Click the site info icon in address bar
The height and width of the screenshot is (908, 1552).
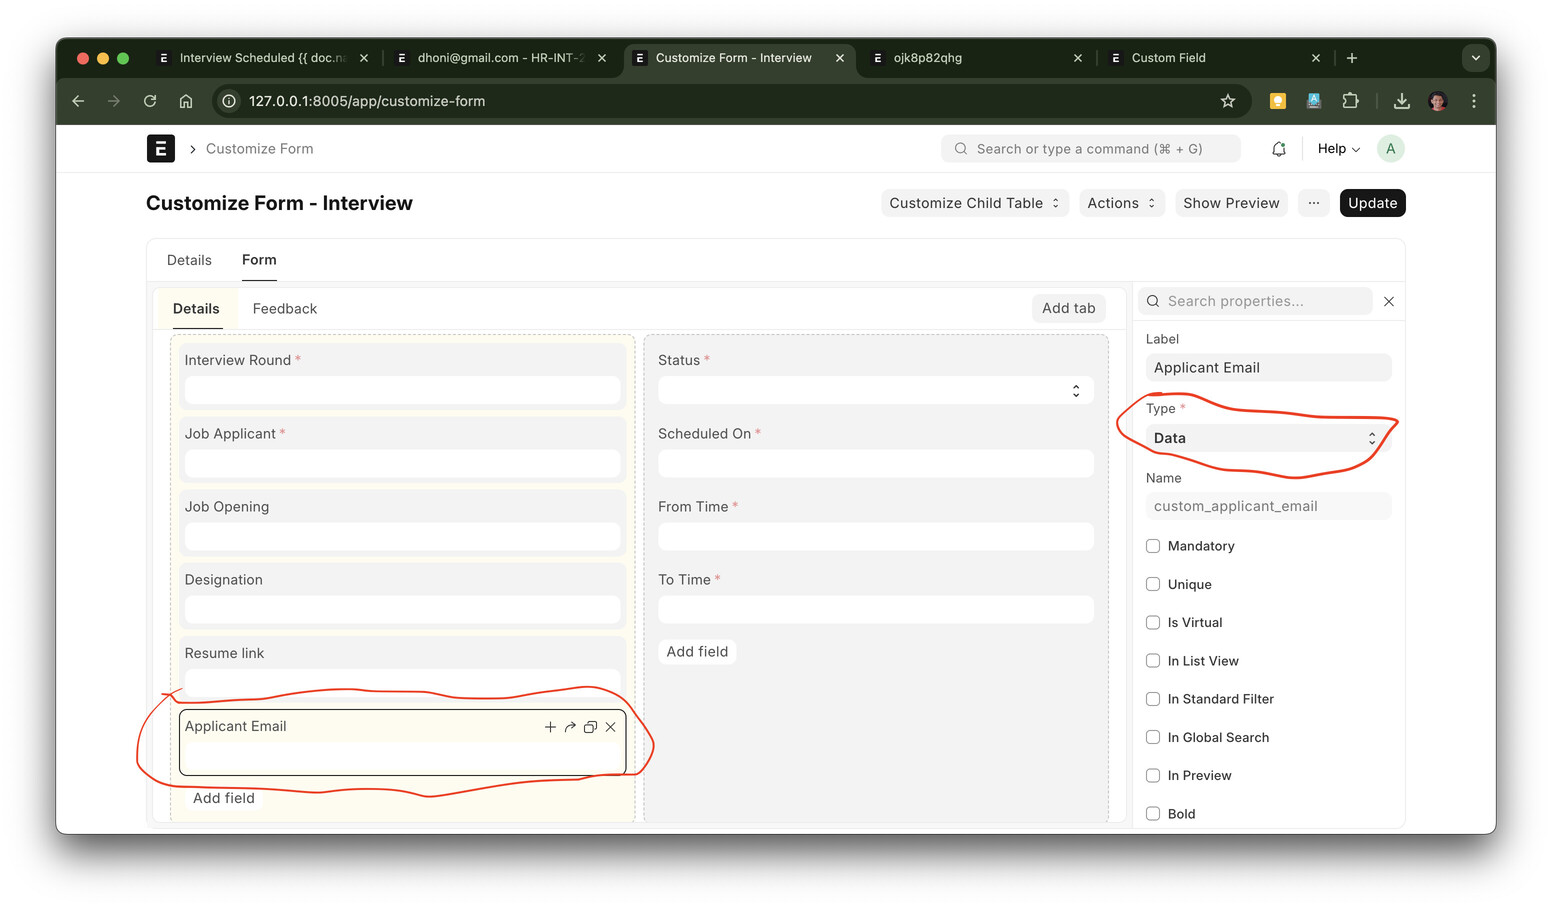[229, 101]
